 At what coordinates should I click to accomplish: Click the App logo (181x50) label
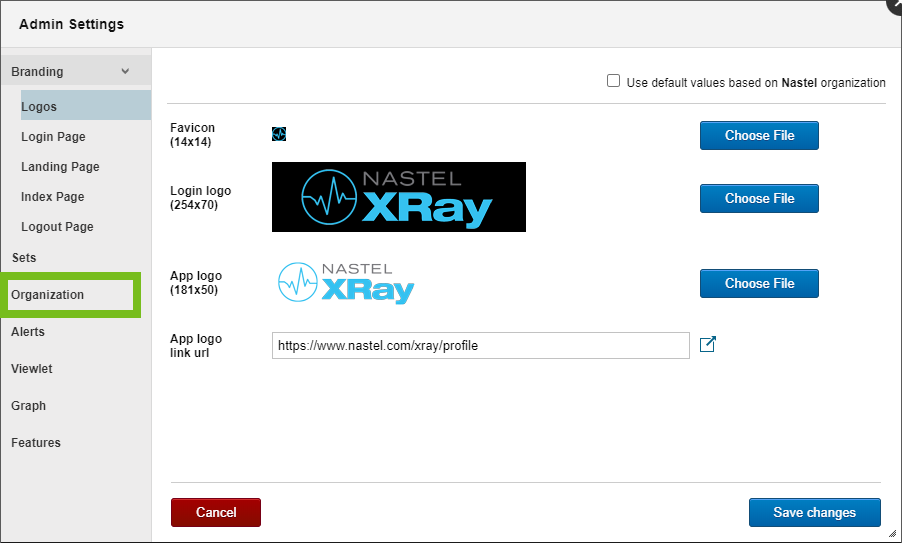[196, 282]
